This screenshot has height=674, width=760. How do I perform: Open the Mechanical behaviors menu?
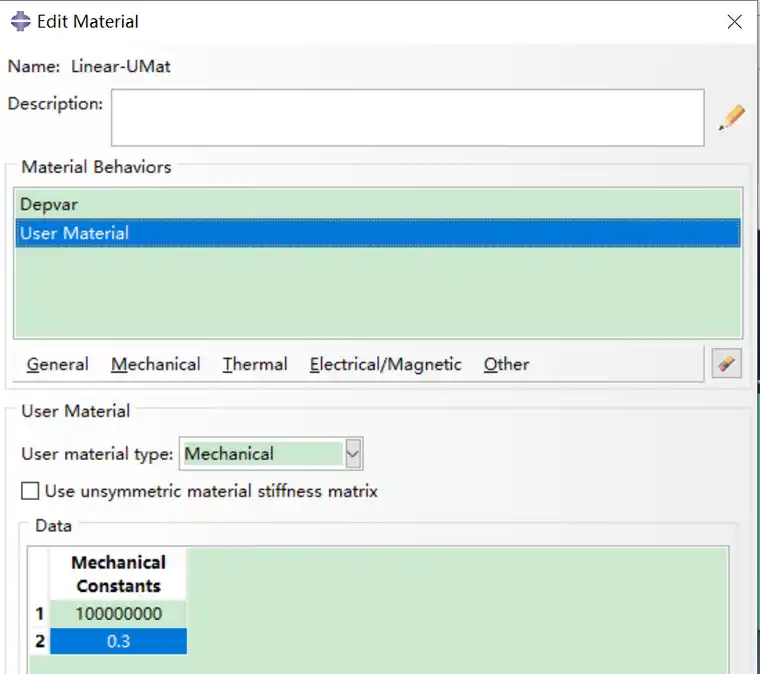coord(155,365)
